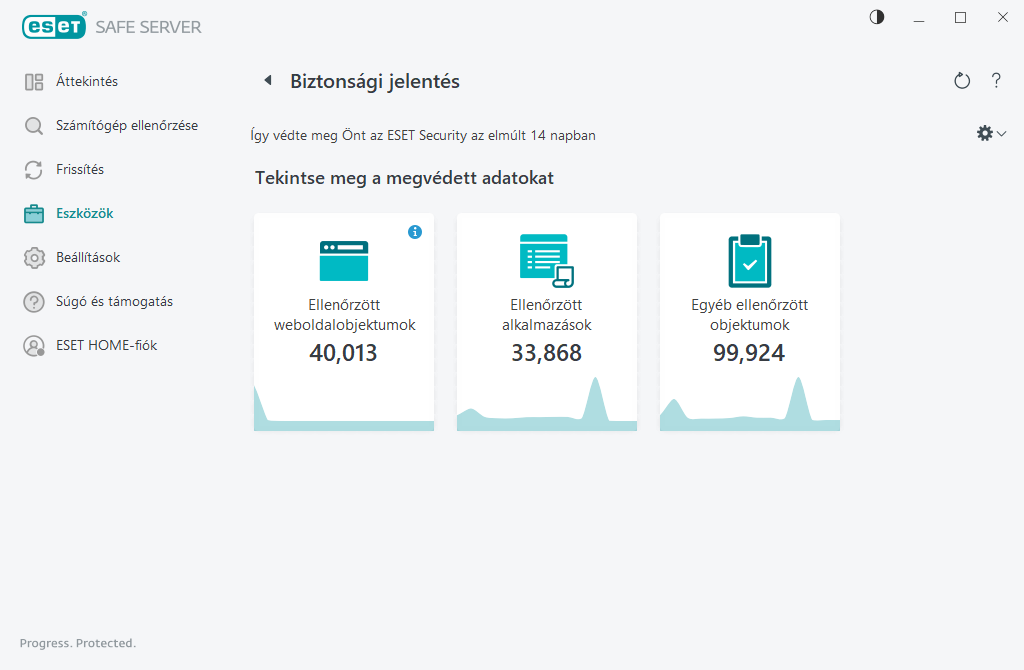
Task: Refresh the security report
Action: 962,81
